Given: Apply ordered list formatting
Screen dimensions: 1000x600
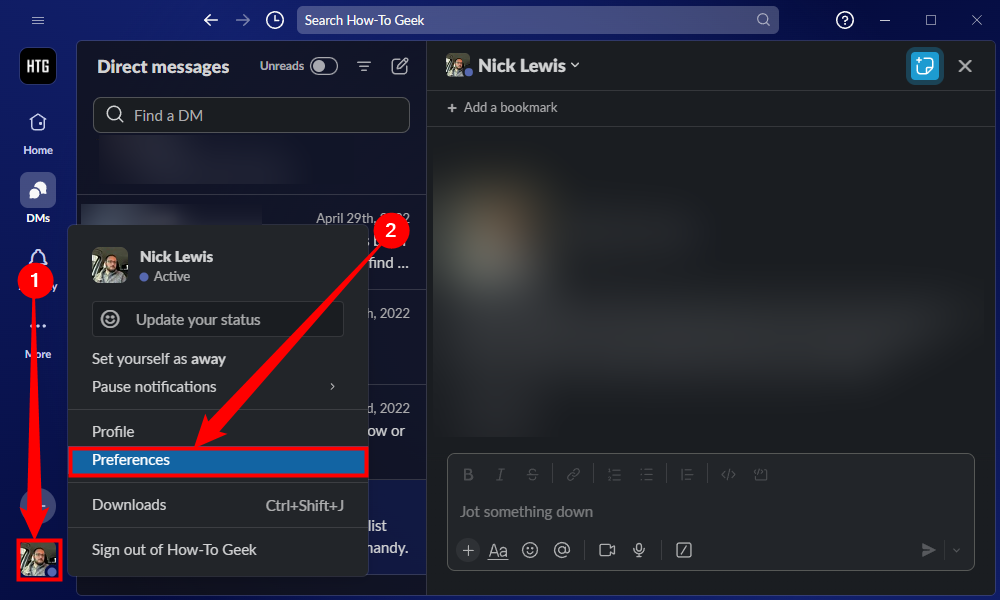Looking at the screenshot, I should (614, 474).
